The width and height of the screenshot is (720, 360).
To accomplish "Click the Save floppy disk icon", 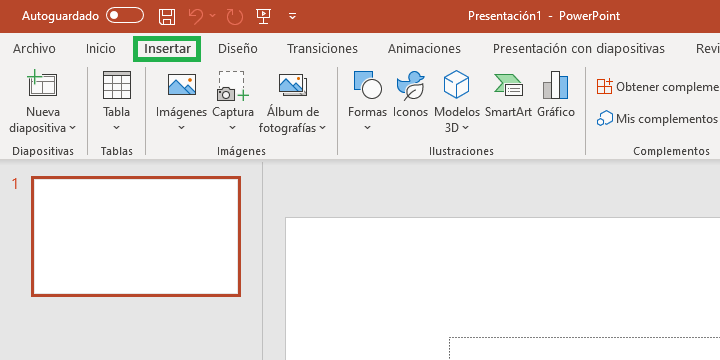I will (x=167, y=17).
